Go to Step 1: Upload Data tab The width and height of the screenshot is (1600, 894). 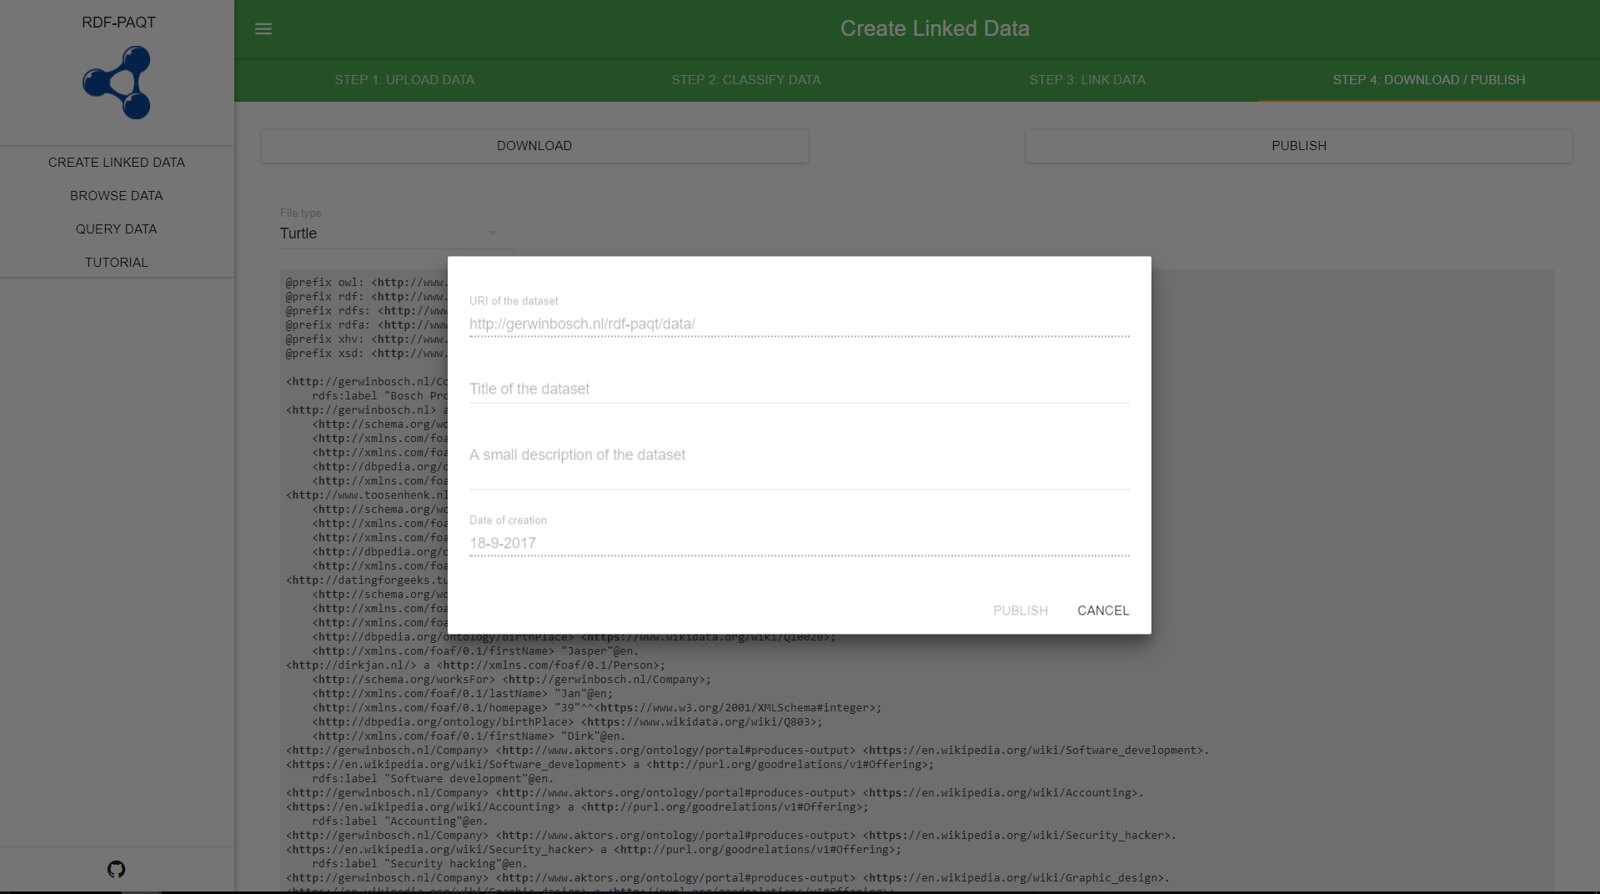point(405,80)
